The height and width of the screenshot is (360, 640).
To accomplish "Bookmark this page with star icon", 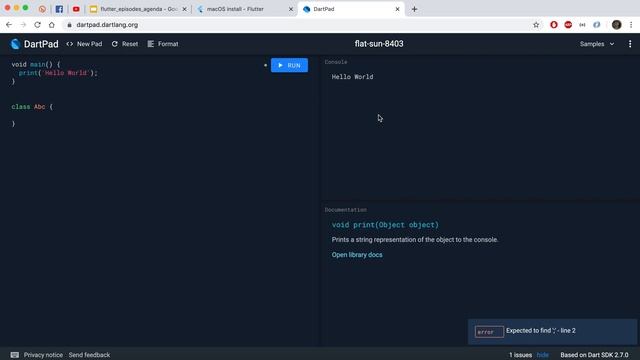I will (x=536, y=25).
